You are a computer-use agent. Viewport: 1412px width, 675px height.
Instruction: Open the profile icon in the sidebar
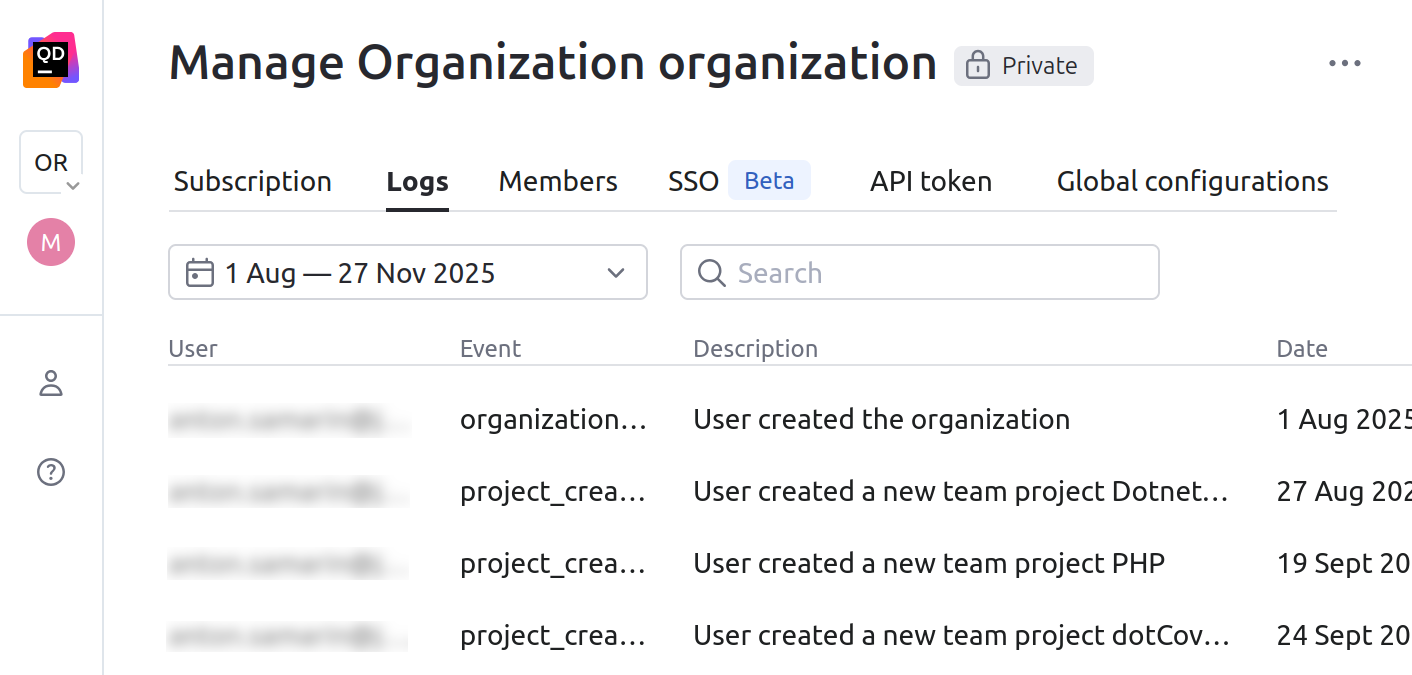pyautogui.click(x=51, y=383)
